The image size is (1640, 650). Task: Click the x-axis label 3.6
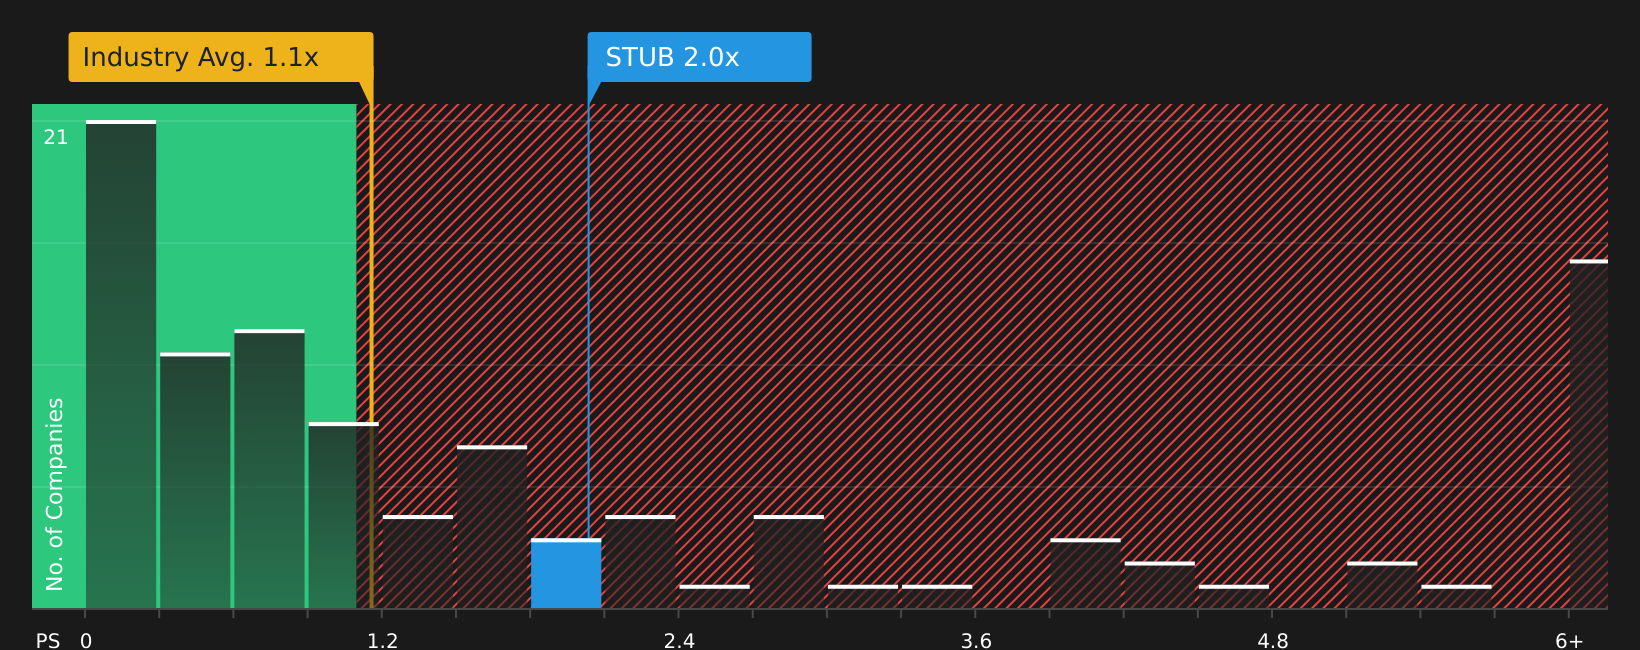pos(976,641)
